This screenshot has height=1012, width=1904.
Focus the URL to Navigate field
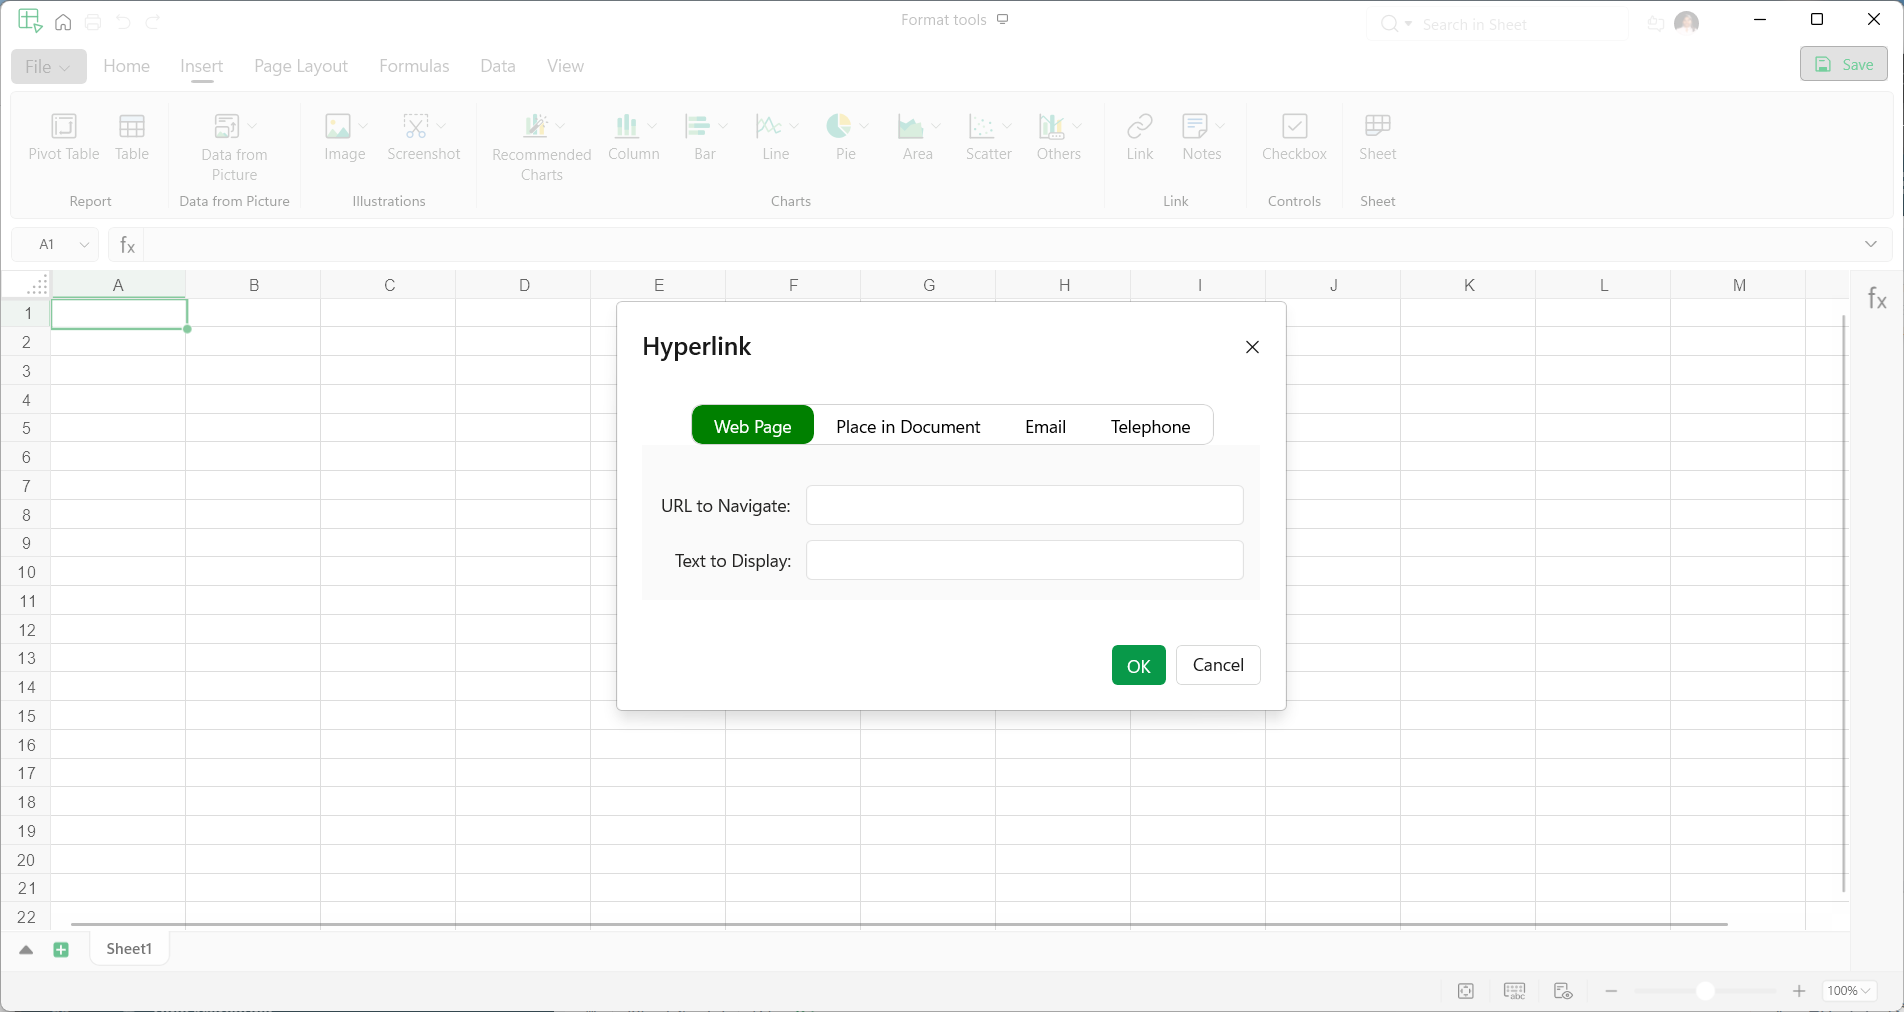pos(1025,505)
